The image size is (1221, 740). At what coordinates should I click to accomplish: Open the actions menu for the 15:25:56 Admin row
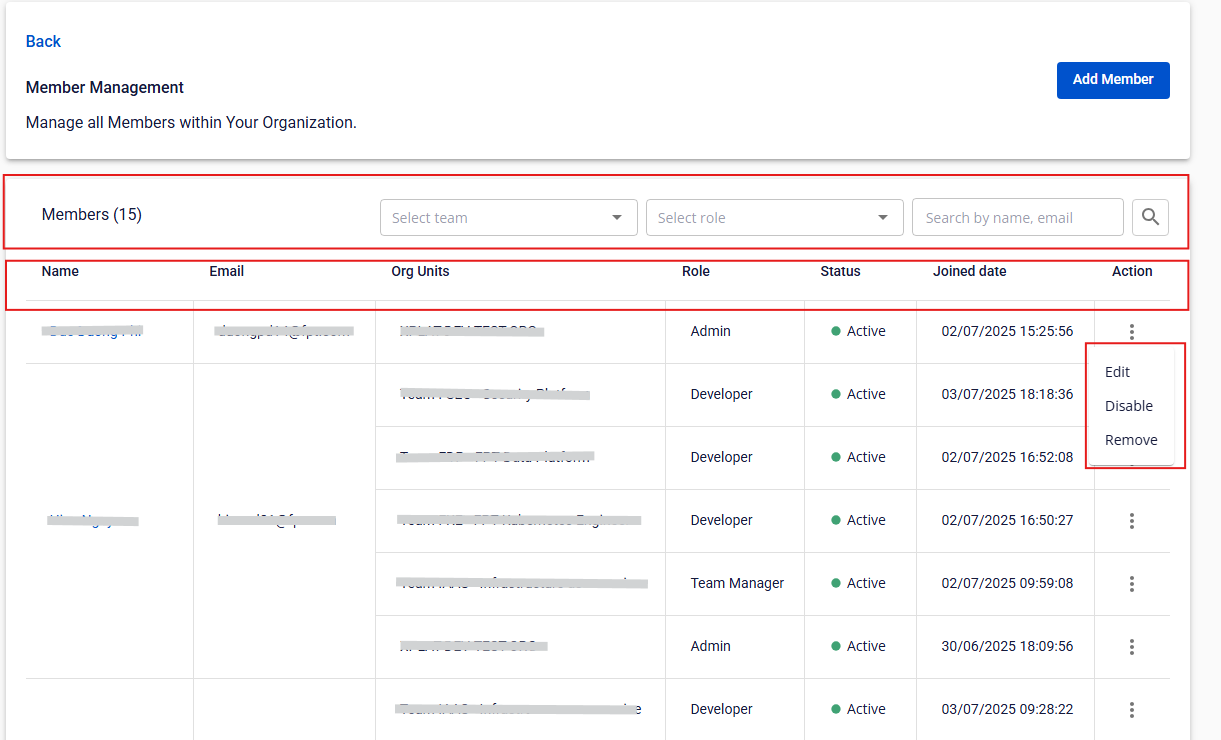tap(1131, 332)
